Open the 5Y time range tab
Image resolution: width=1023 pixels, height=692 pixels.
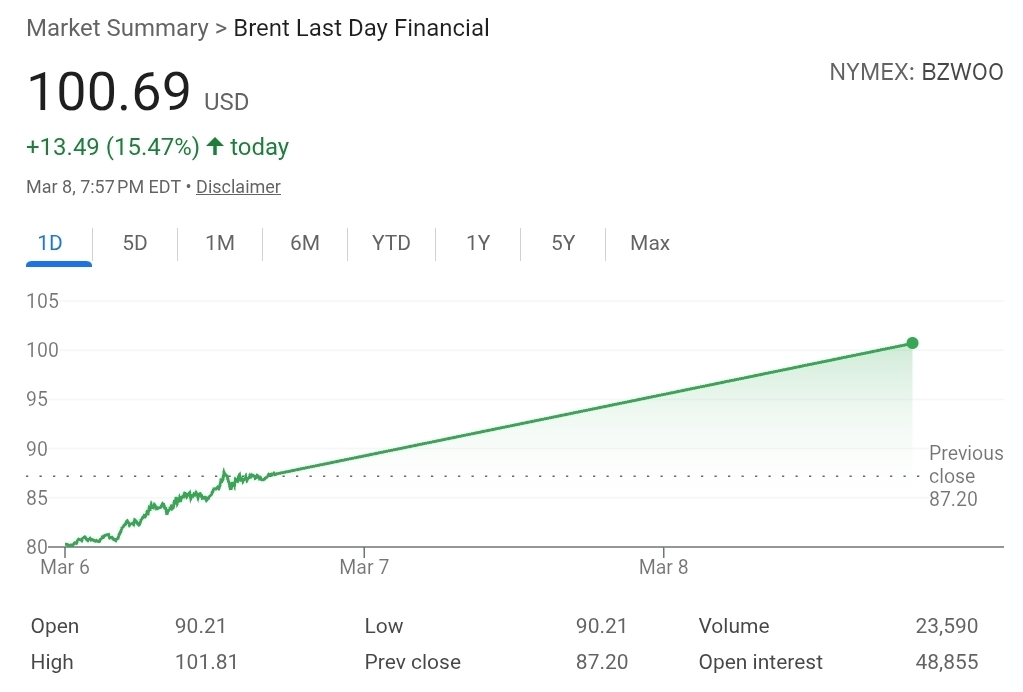(563, 243)
